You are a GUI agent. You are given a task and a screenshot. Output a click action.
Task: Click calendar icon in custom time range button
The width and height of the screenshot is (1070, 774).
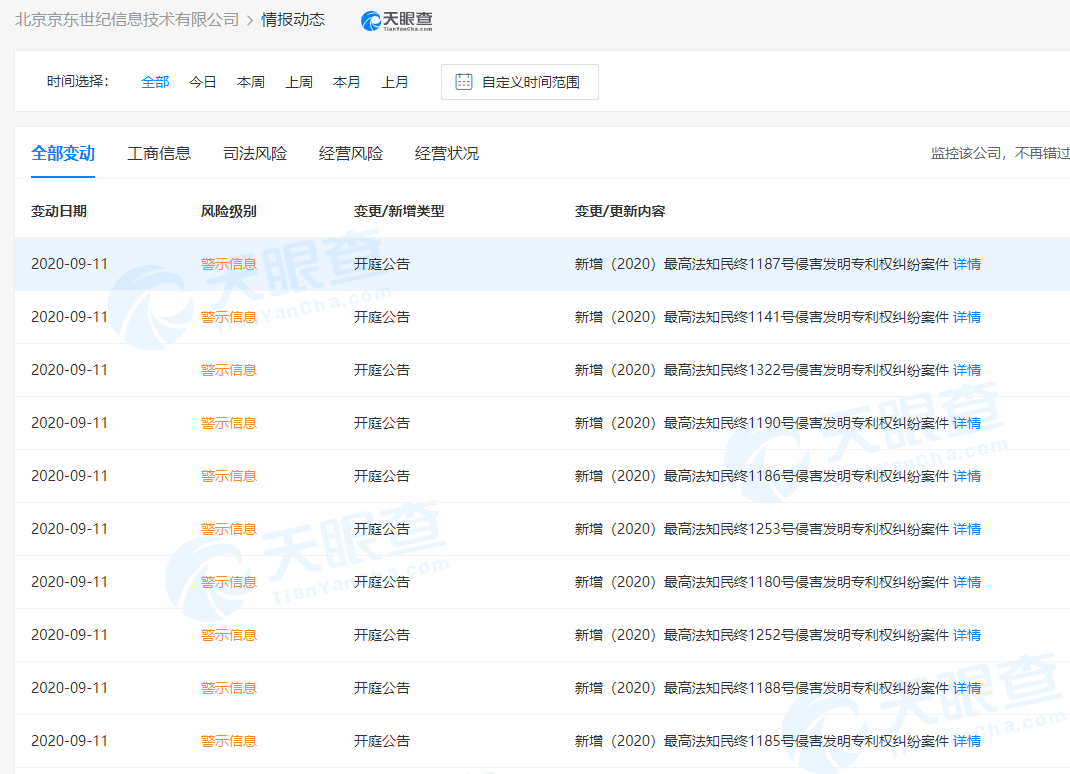[x=463, y=82]
